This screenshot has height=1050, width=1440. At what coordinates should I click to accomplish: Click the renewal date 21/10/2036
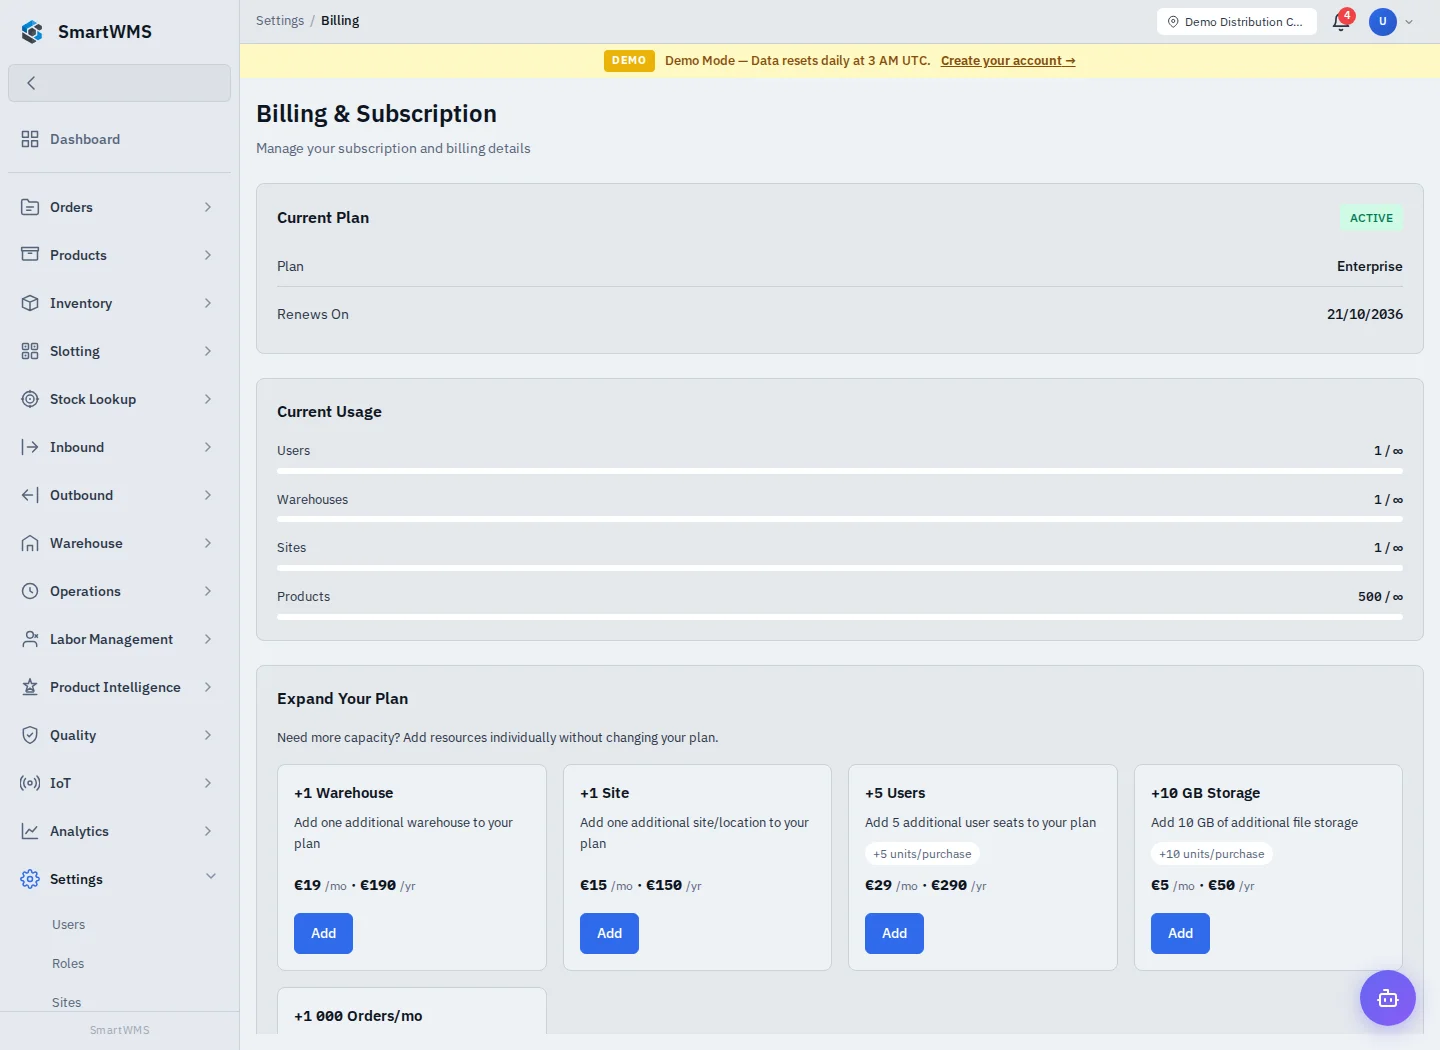[x=1365, y=314]
